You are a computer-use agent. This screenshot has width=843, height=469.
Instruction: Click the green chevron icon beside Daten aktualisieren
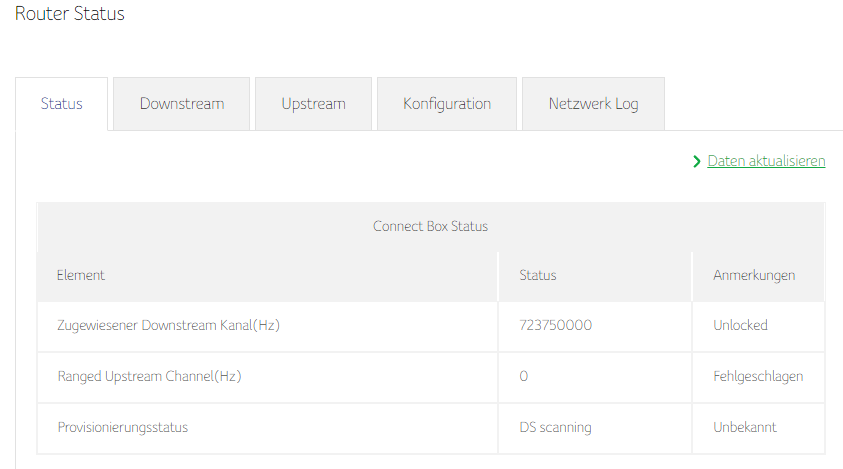(x=697, y=161)
